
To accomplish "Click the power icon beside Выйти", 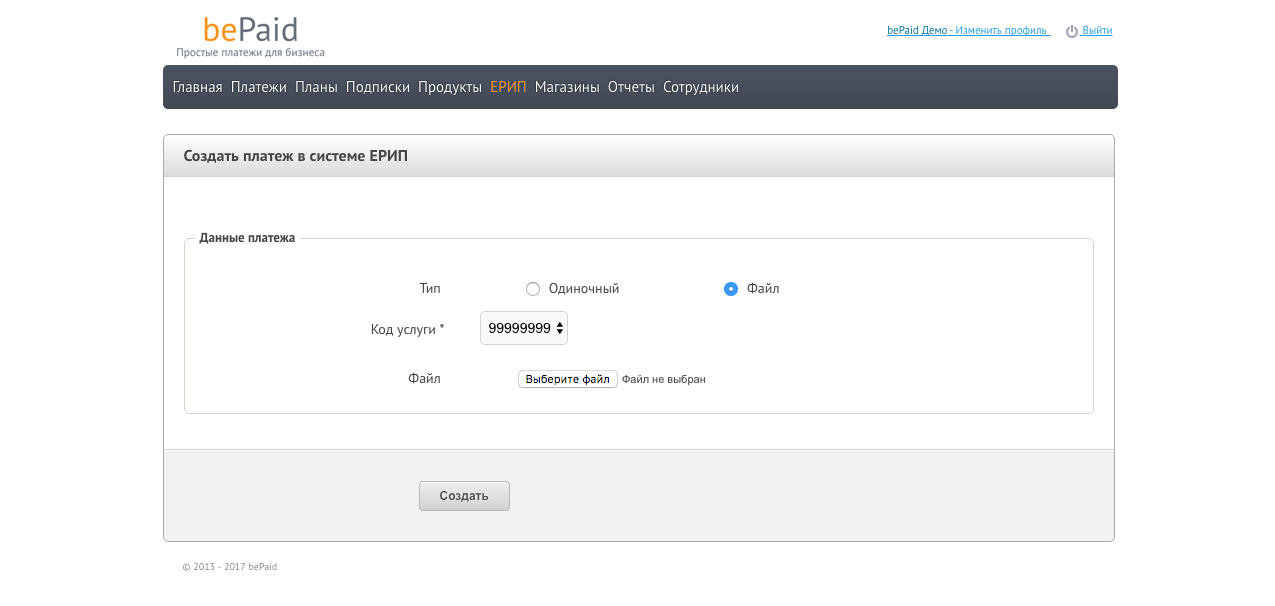I will pos(1071,31).
